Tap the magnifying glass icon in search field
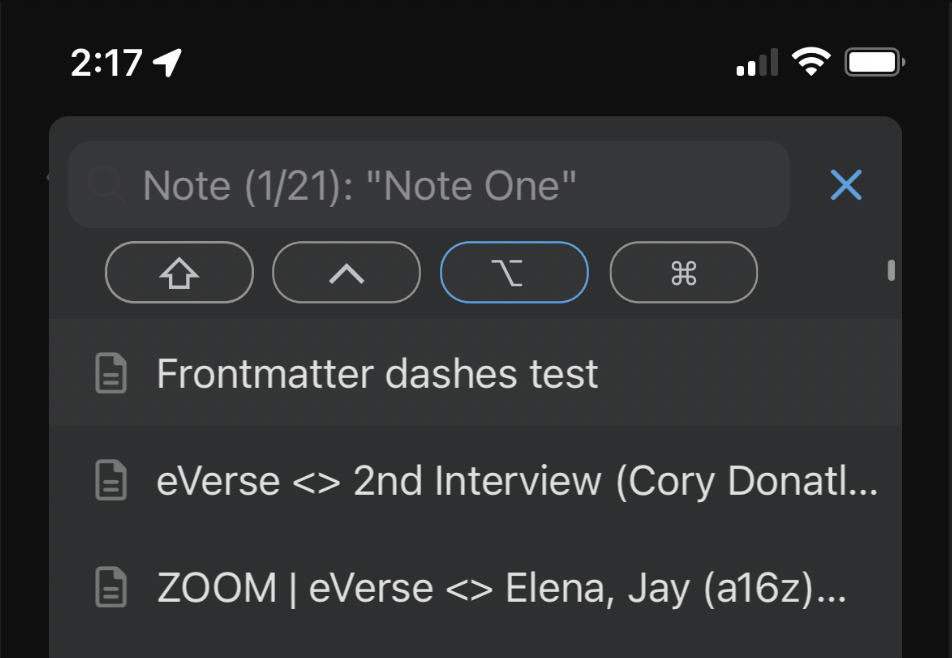Image resolution: width=952 pixels, height=658 pixels. [x=109, y=185]
